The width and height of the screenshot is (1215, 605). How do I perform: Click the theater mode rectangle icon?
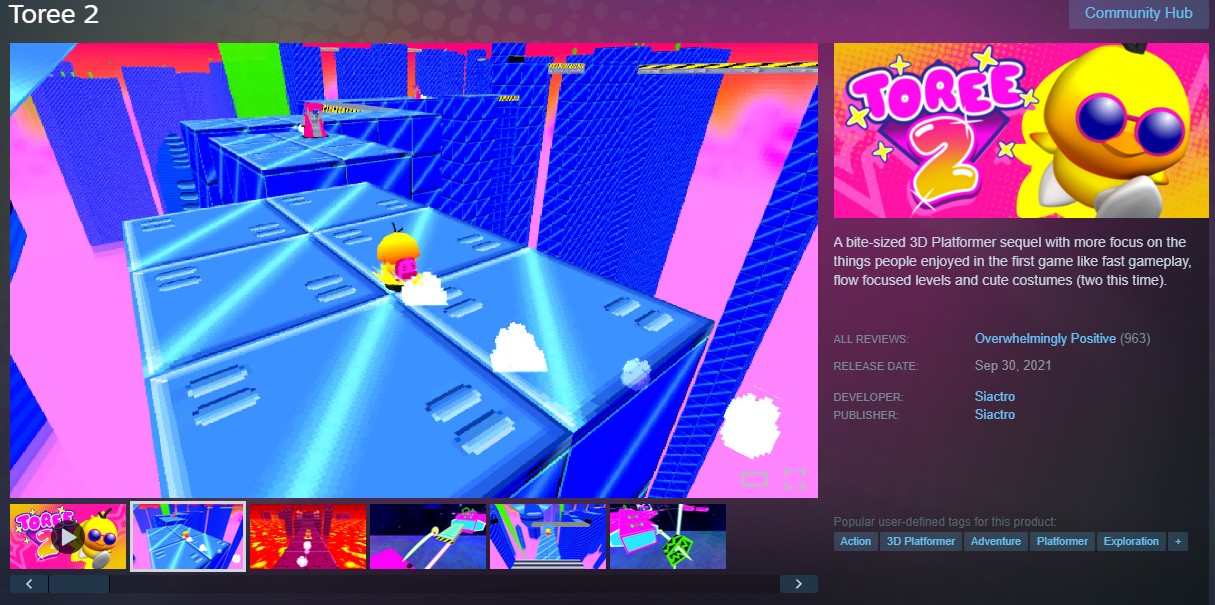[754, 479]
